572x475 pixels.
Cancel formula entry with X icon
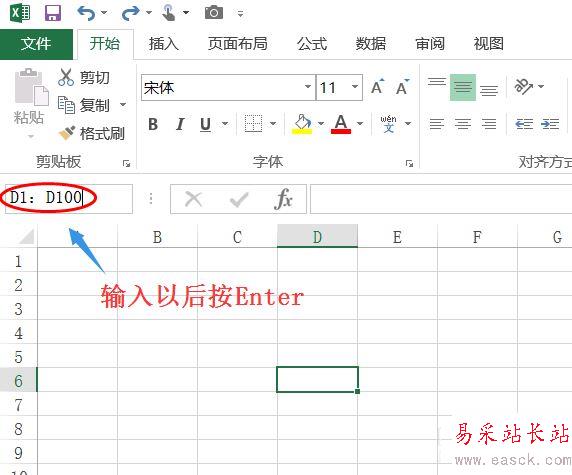point(193,199)
